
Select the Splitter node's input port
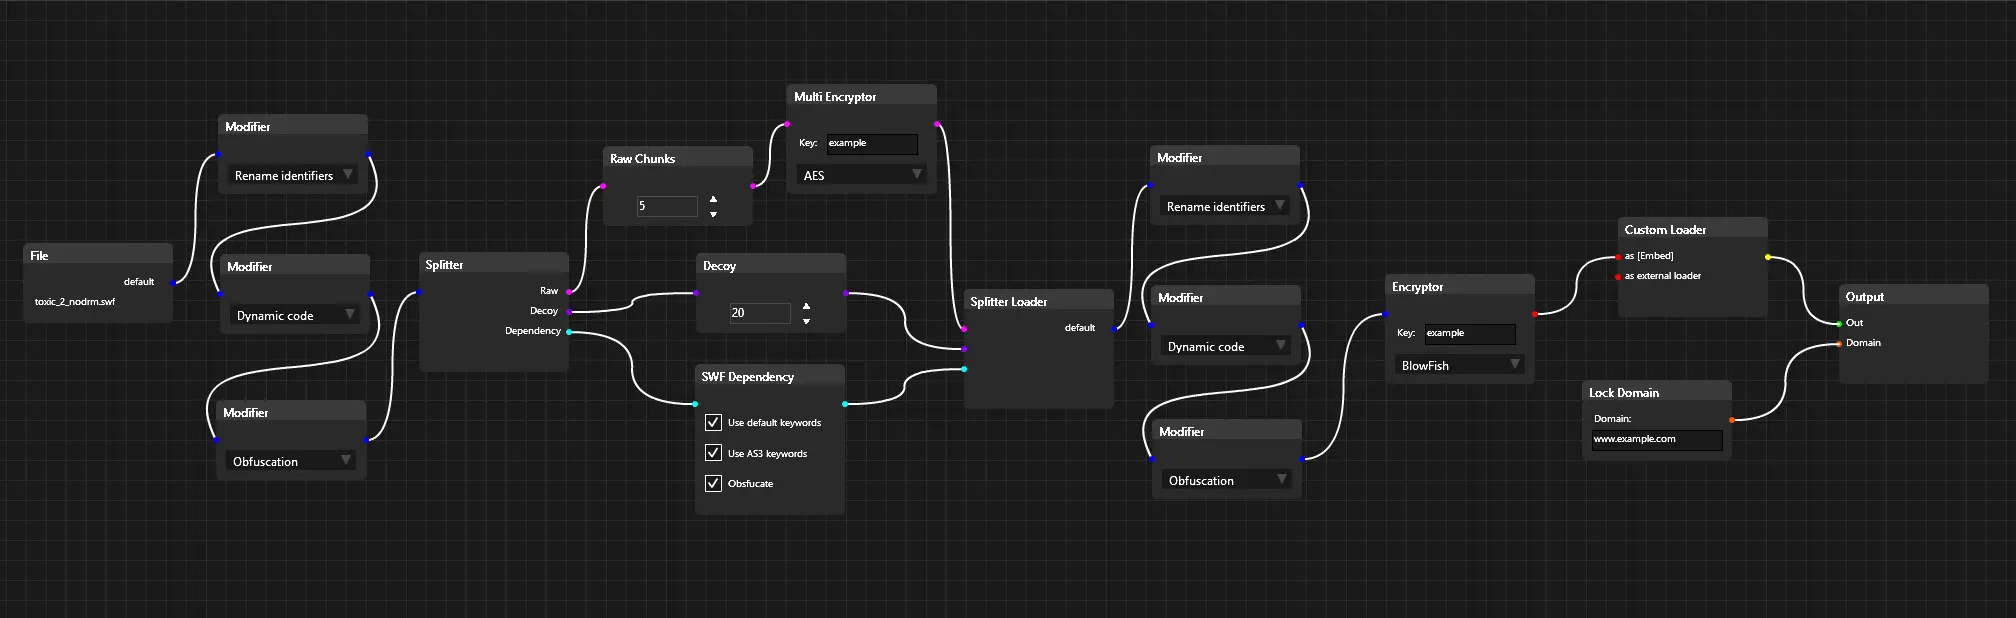coord(419,293)
